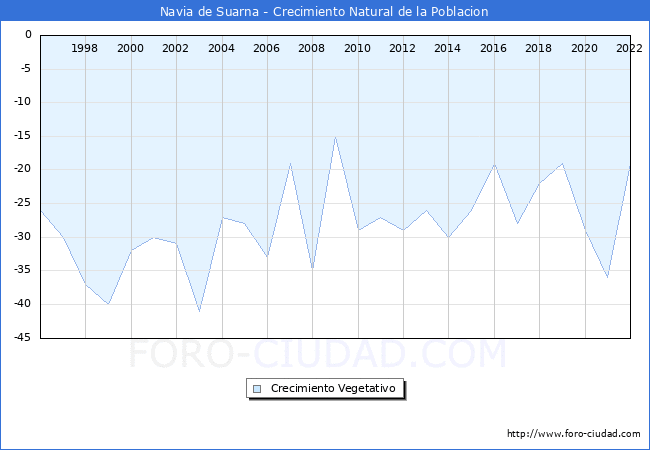This screenshot has width=650, height=450.
Task: Click the 'Crecimiento Vegetativo' legend label
Action: coord(333,388)
